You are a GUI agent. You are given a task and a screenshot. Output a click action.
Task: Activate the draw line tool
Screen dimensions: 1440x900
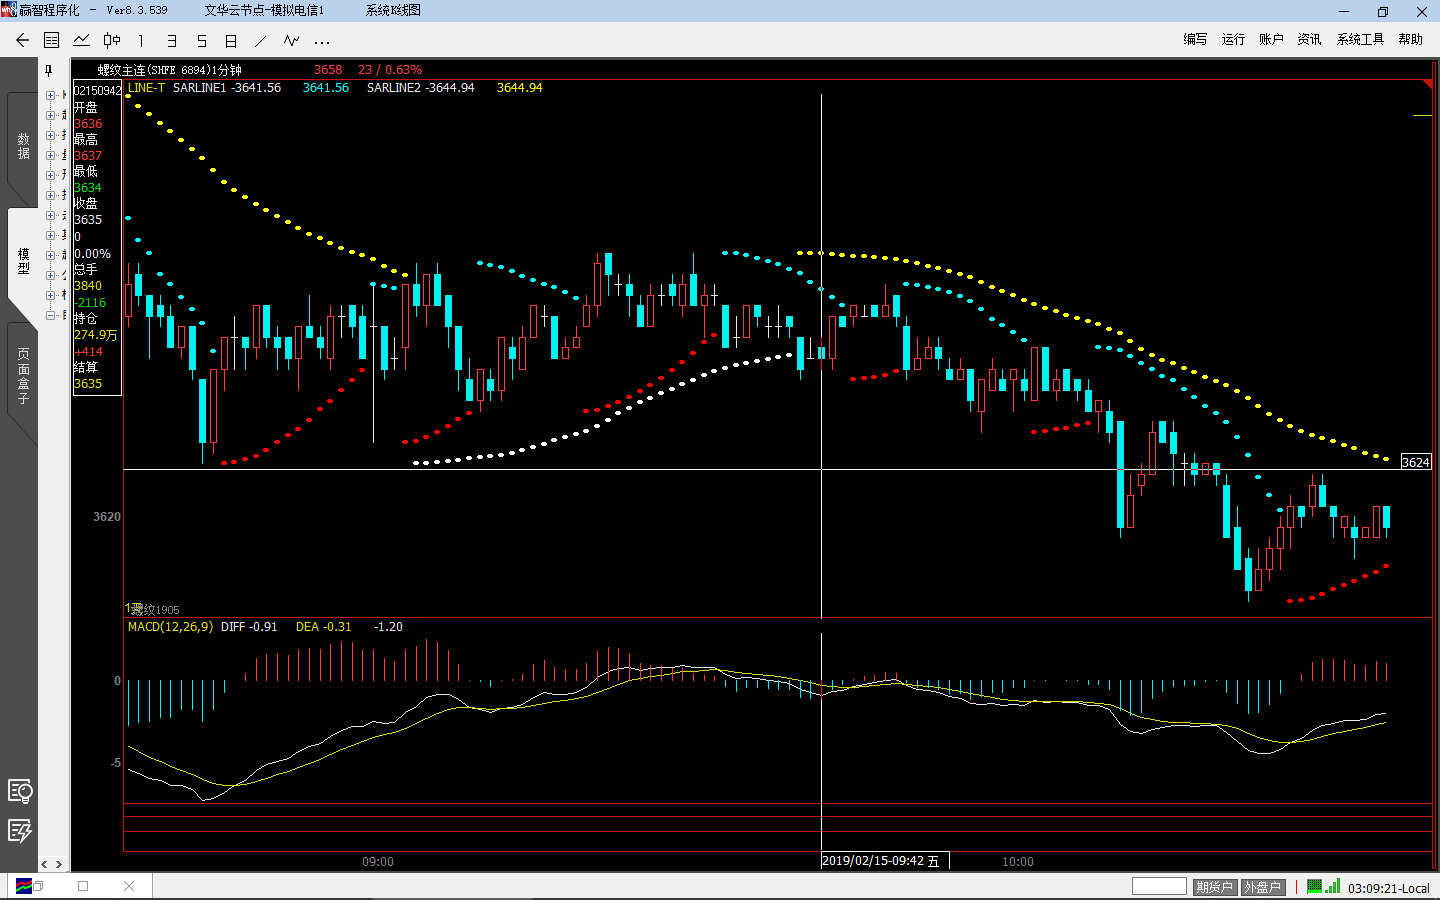tap(261, 41)
